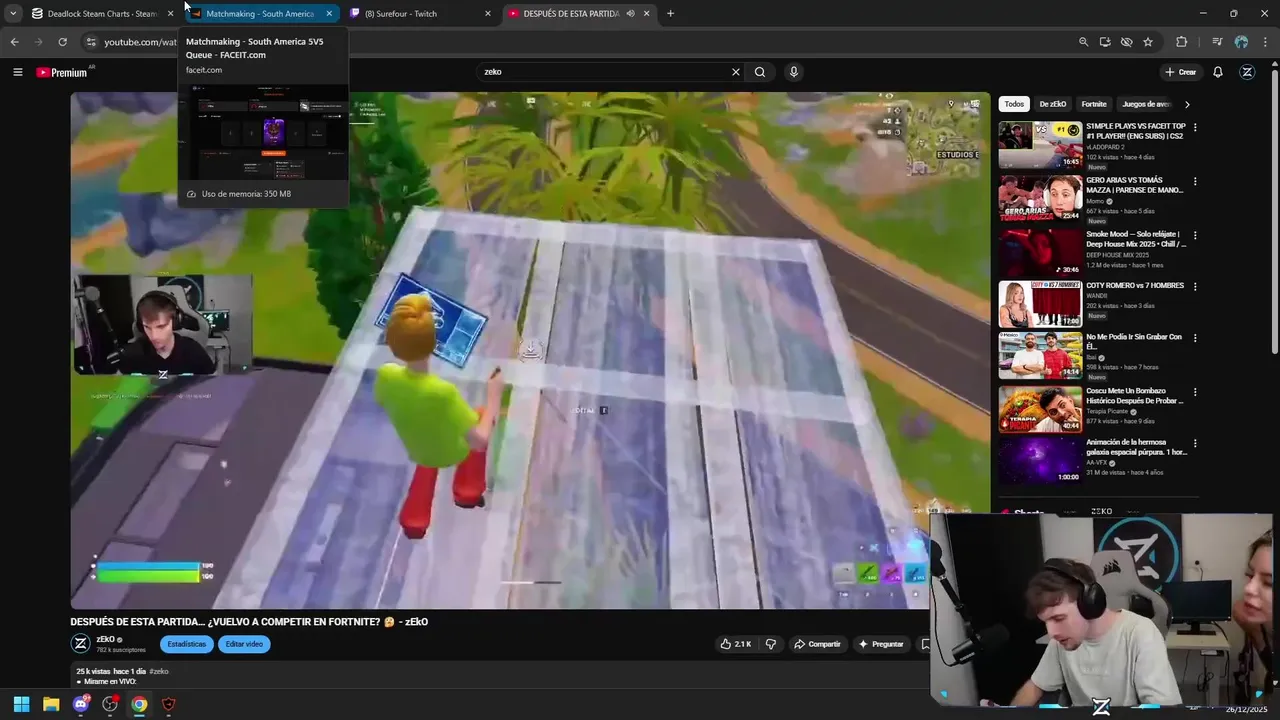This screenshot has height=720, width=1280.
Task: Open Smoke Mood Deep House Mix thumbnail
Action: coord(1040,253)
